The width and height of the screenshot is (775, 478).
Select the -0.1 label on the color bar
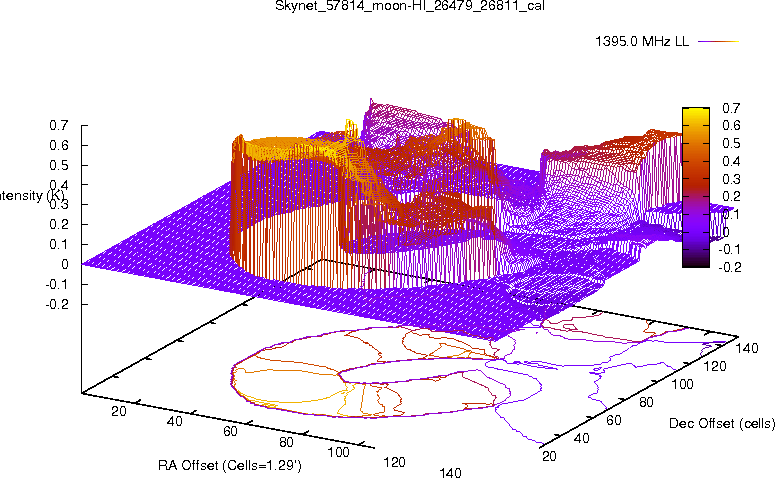click(x=730, y=250)
